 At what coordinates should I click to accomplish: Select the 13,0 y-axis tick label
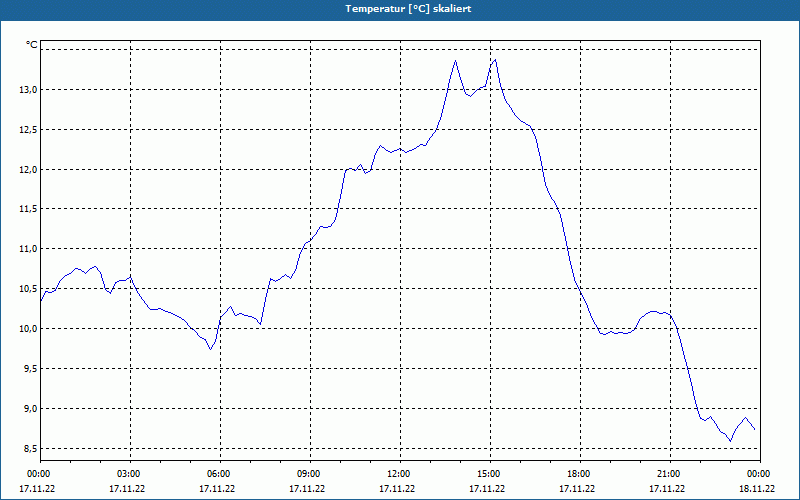click(29, 90)
